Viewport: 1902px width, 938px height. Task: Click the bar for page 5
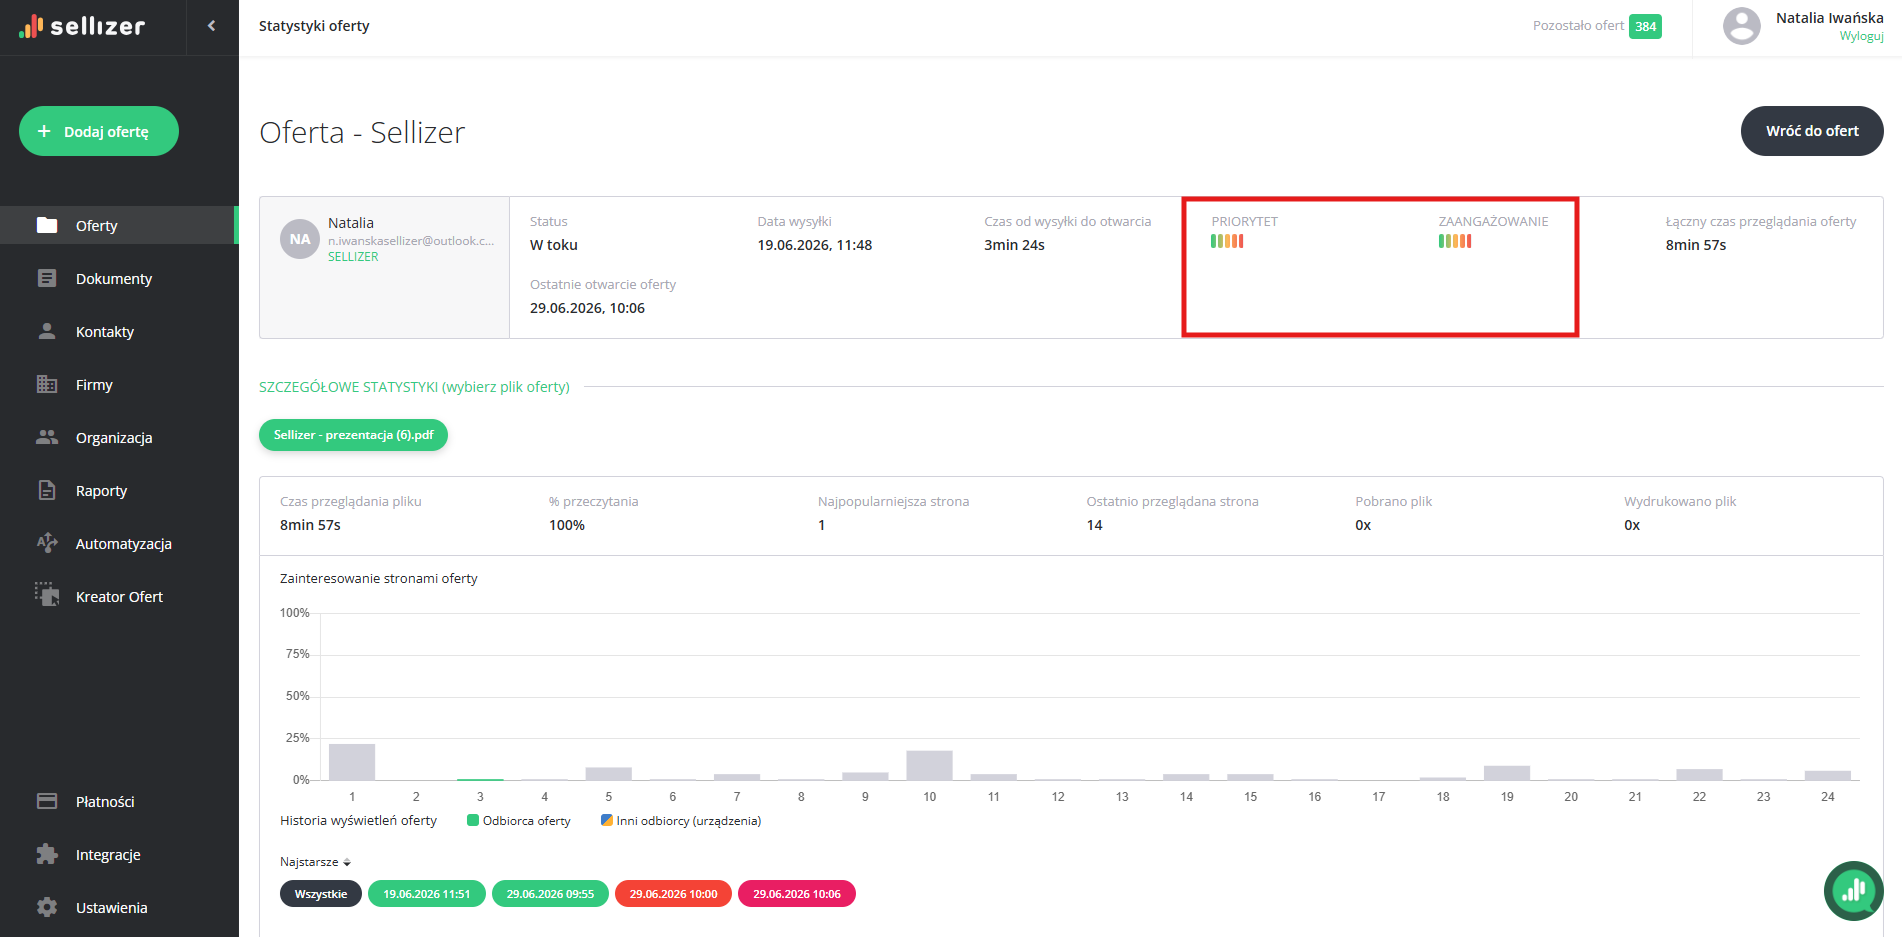(609, 774)
